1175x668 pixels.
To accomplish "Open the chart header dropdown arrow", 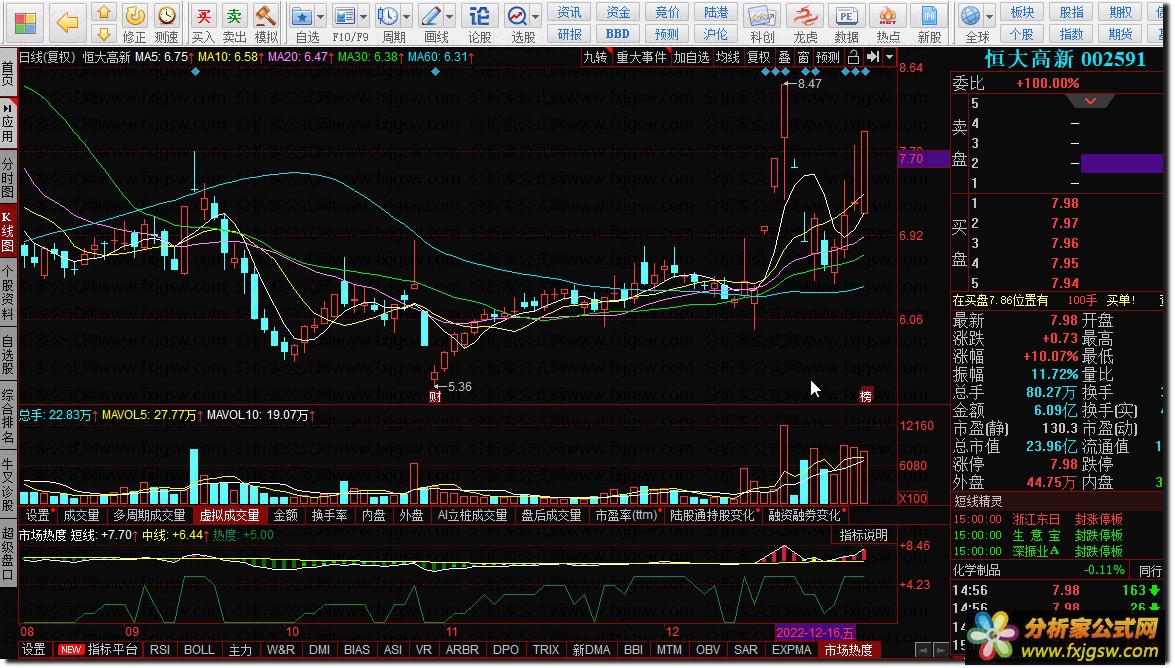I will [889, 57].
